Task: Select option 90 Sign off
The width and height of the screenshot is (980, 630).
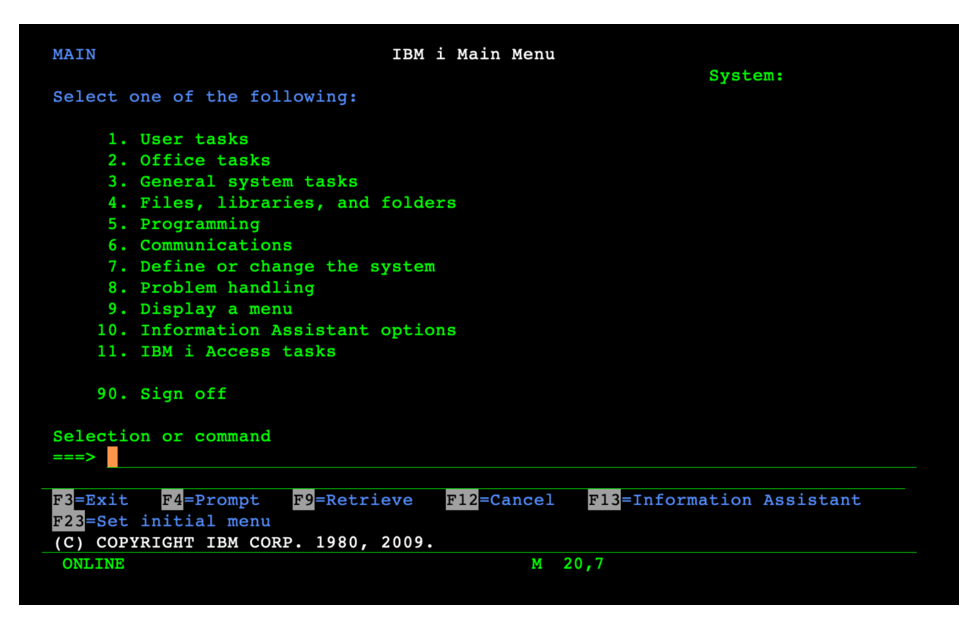Action: [182, 394]
